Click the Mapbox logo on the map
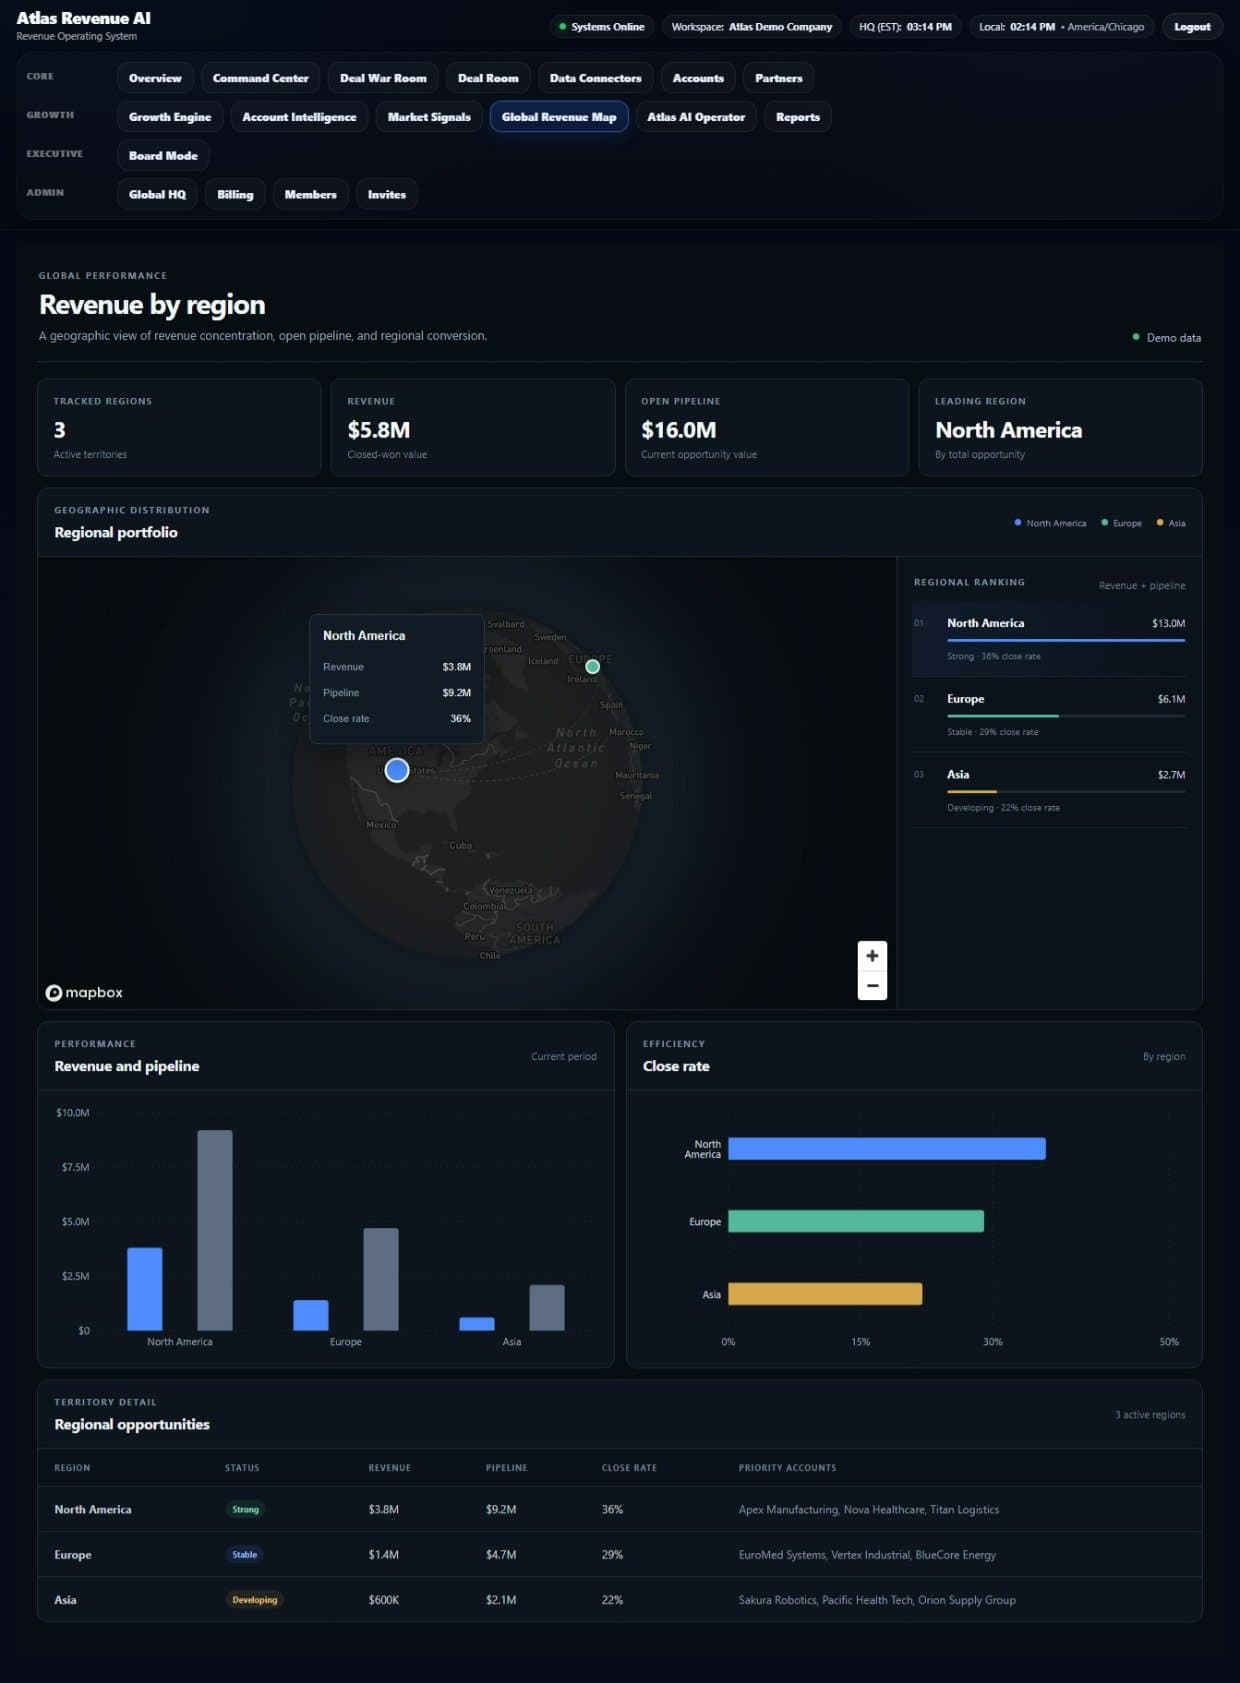The width and height of the screenshot is (1240, 1683). coord(84,992)
